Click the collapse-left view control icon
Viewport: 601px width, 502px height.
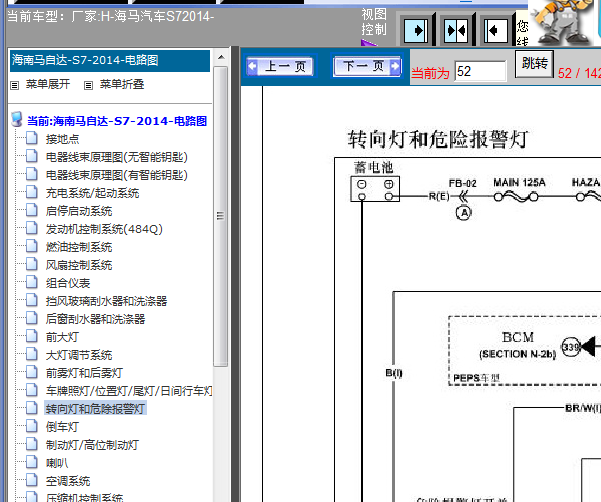pos(496,31)
